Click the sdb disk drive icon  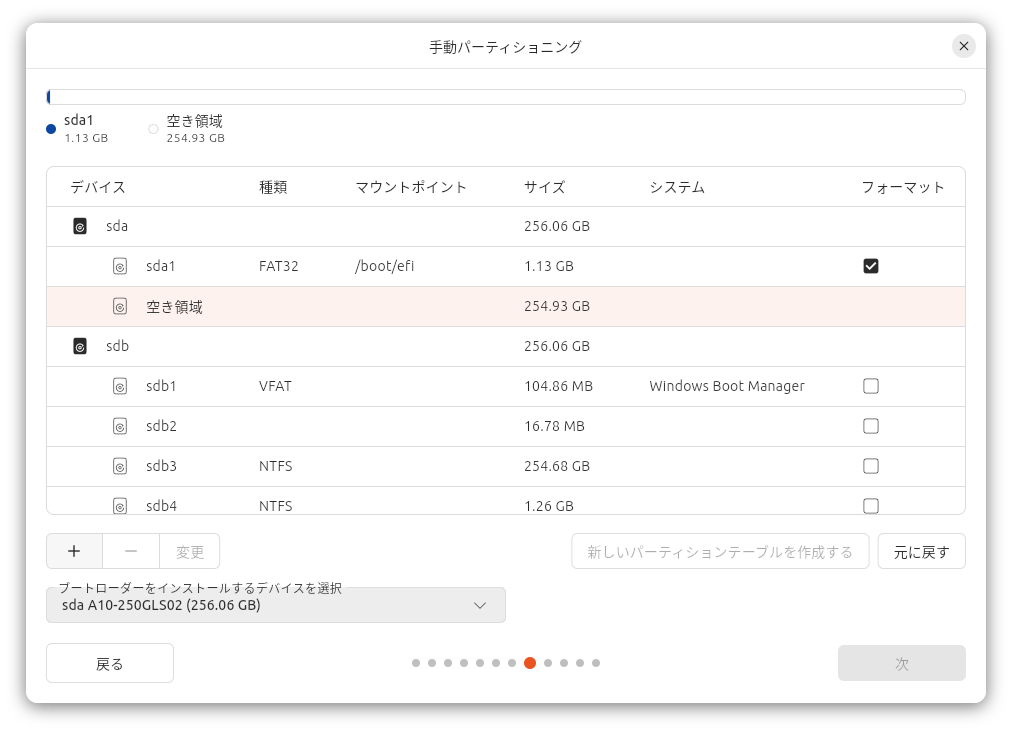click(80, 347)
